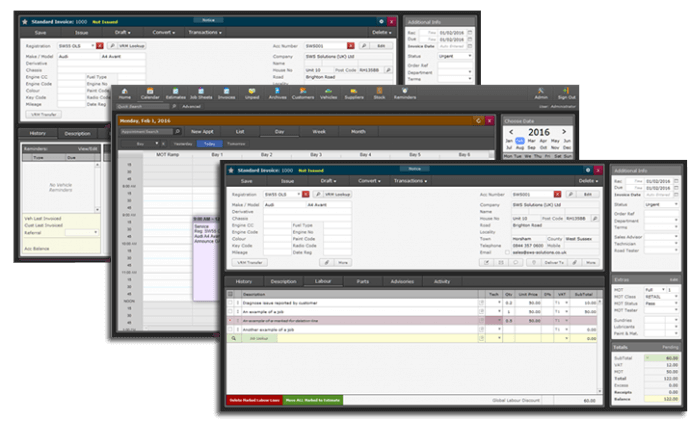
Task: Open the Transactions dropdown in front invoice
Action: tap(410, 181)
